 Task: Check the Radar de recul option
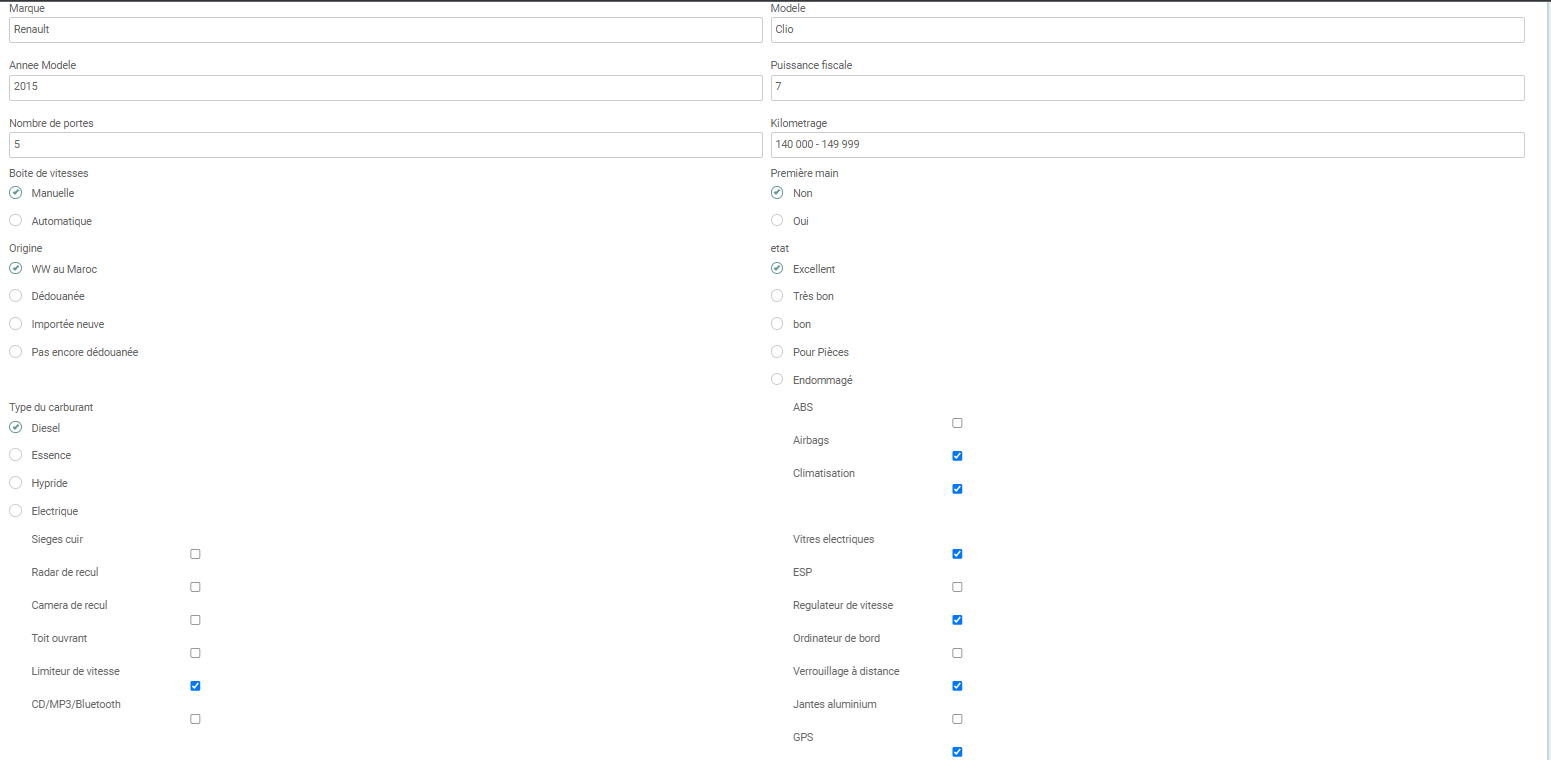click(195, 586)
